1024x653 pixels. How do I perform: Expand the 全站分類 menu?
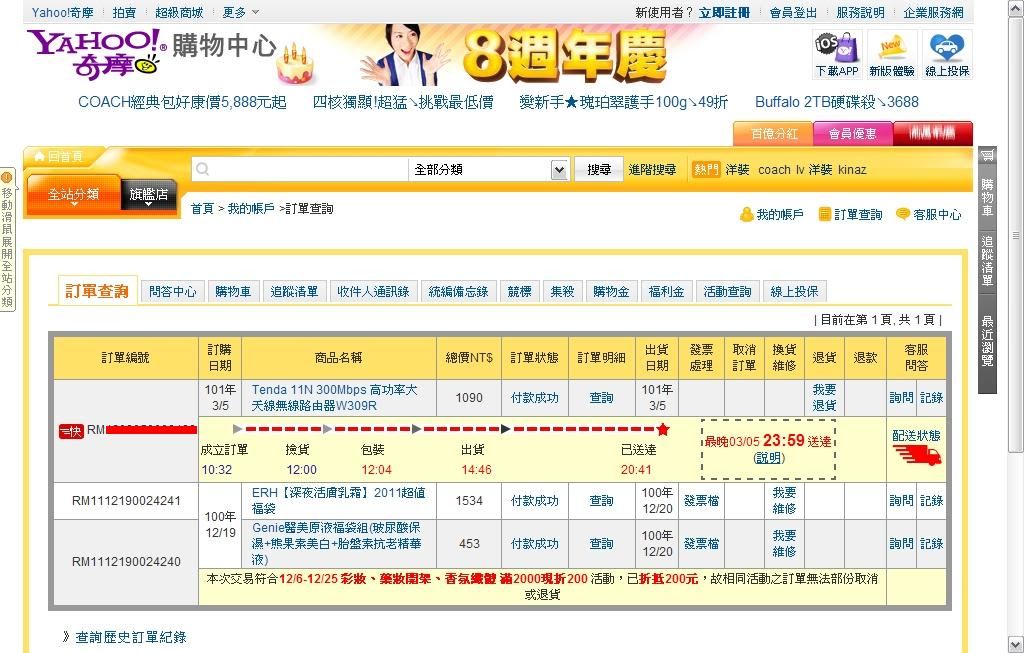[x=73, y=195]
